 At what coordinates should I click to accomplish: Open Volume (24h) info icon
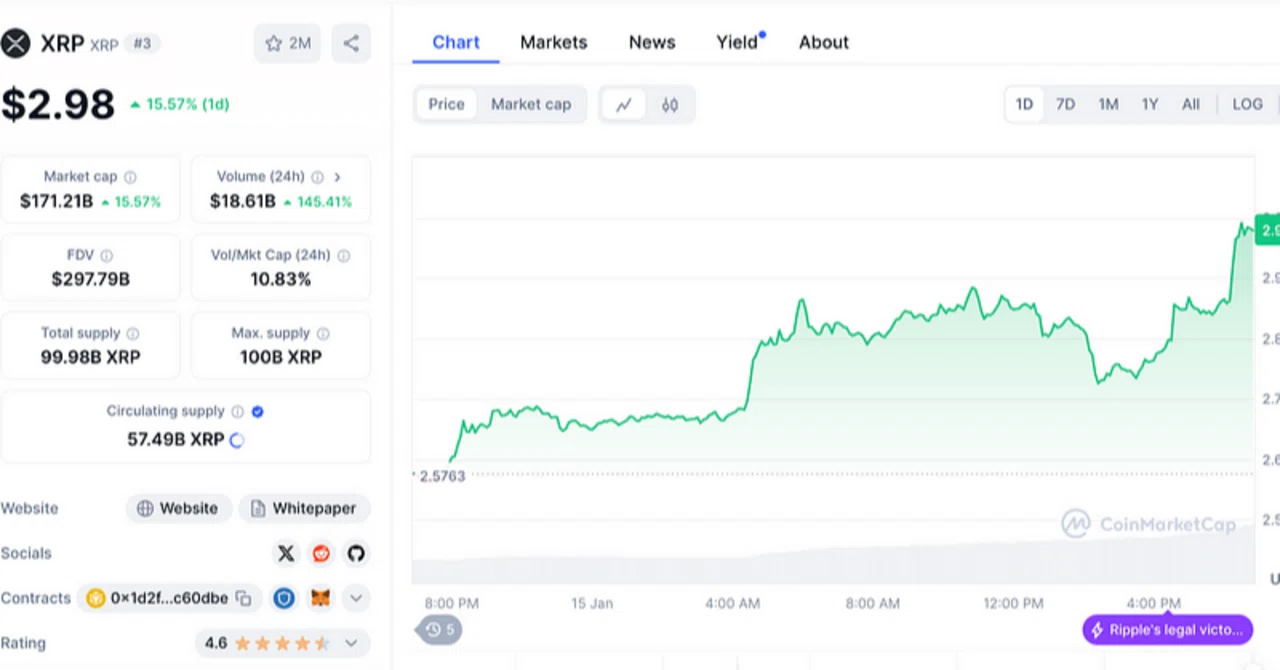317,177
